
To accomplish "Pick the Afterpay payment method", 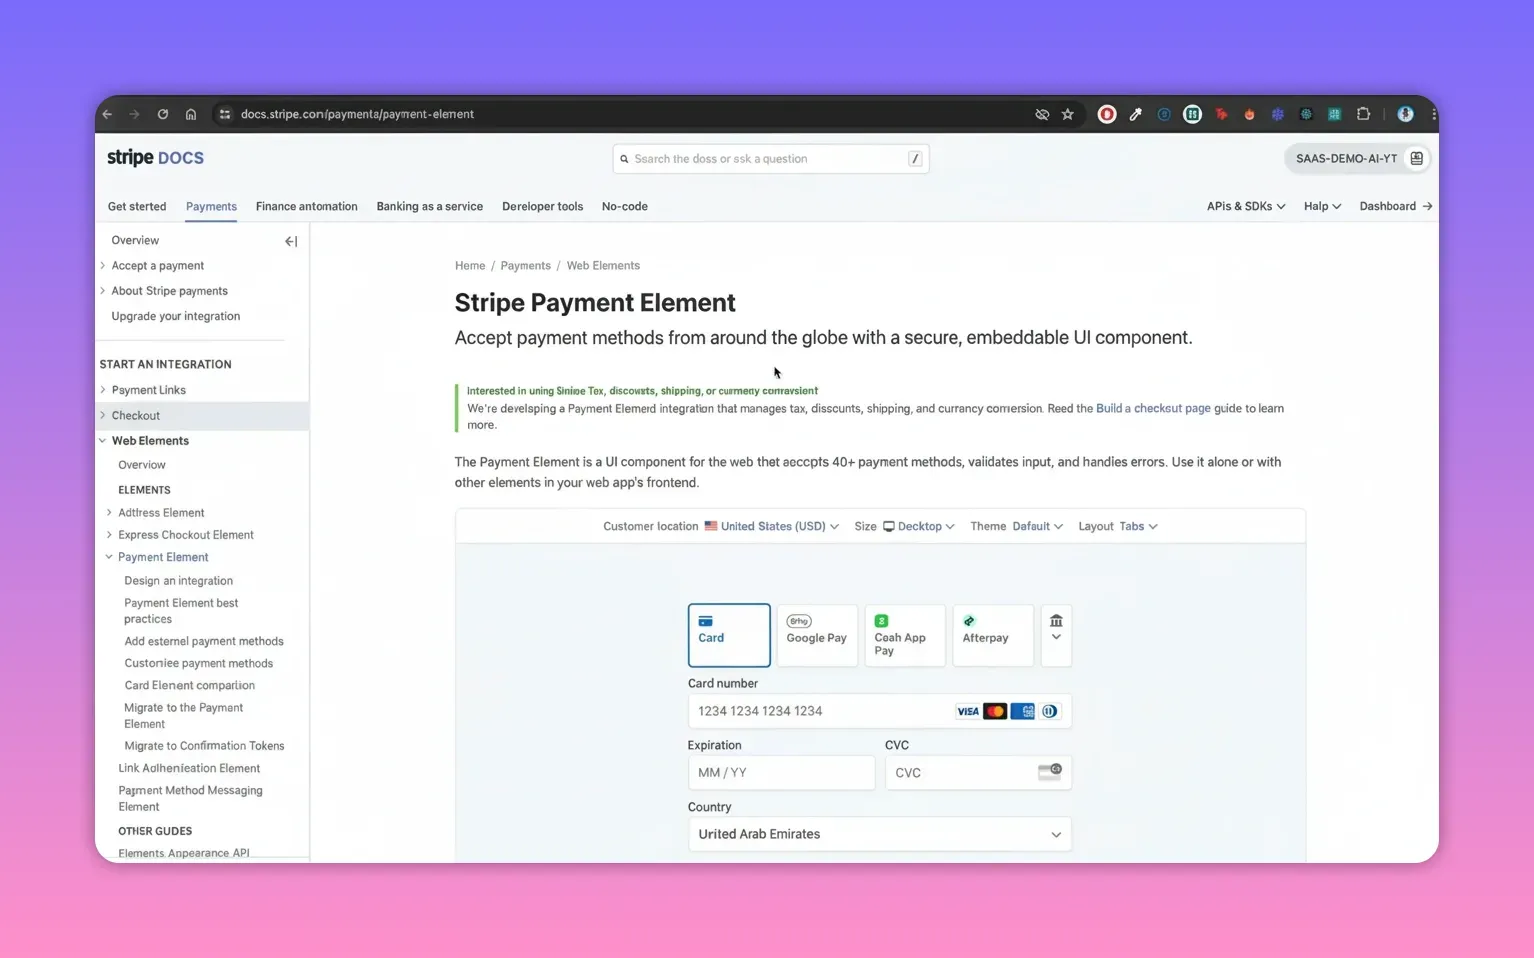I will (991, 634).
